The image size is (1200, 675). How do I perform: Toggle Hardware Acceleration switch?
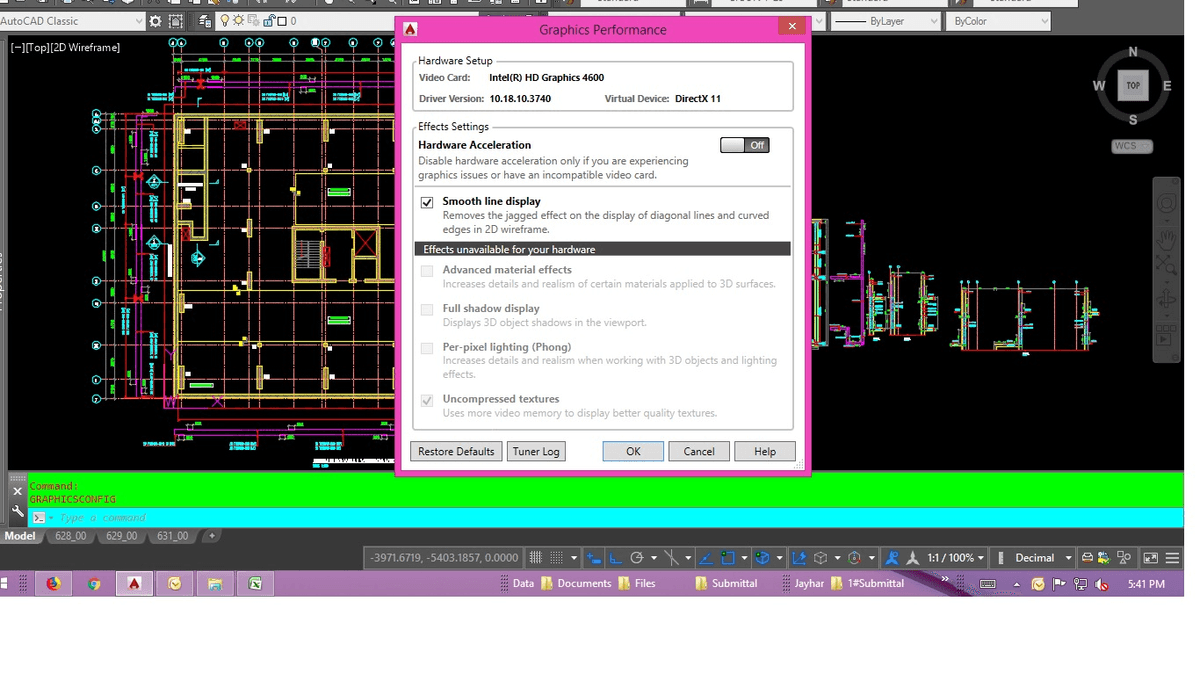click(744, 145)
